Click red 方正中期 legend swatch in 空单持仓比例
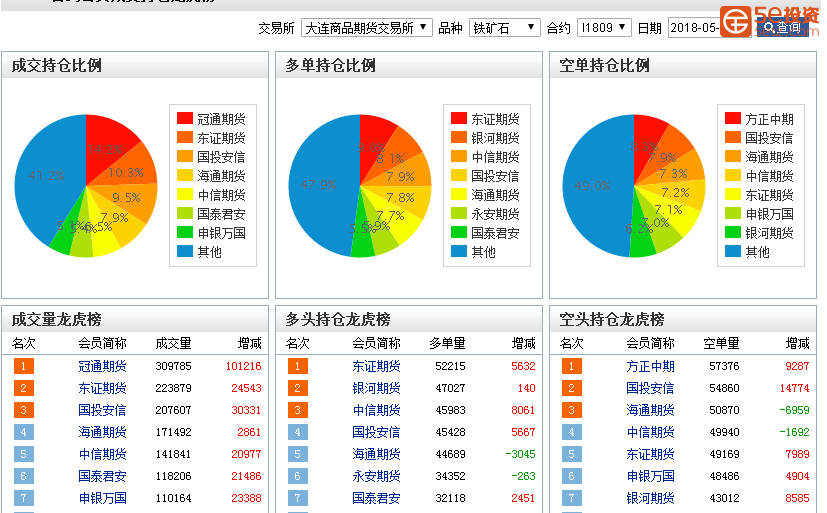The width and height of the screenshot is (827, 513). 733,119
